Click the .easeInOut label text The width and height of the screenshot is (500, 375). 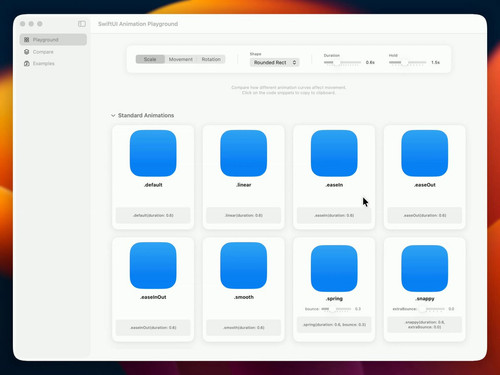click(x=153, y=297)
